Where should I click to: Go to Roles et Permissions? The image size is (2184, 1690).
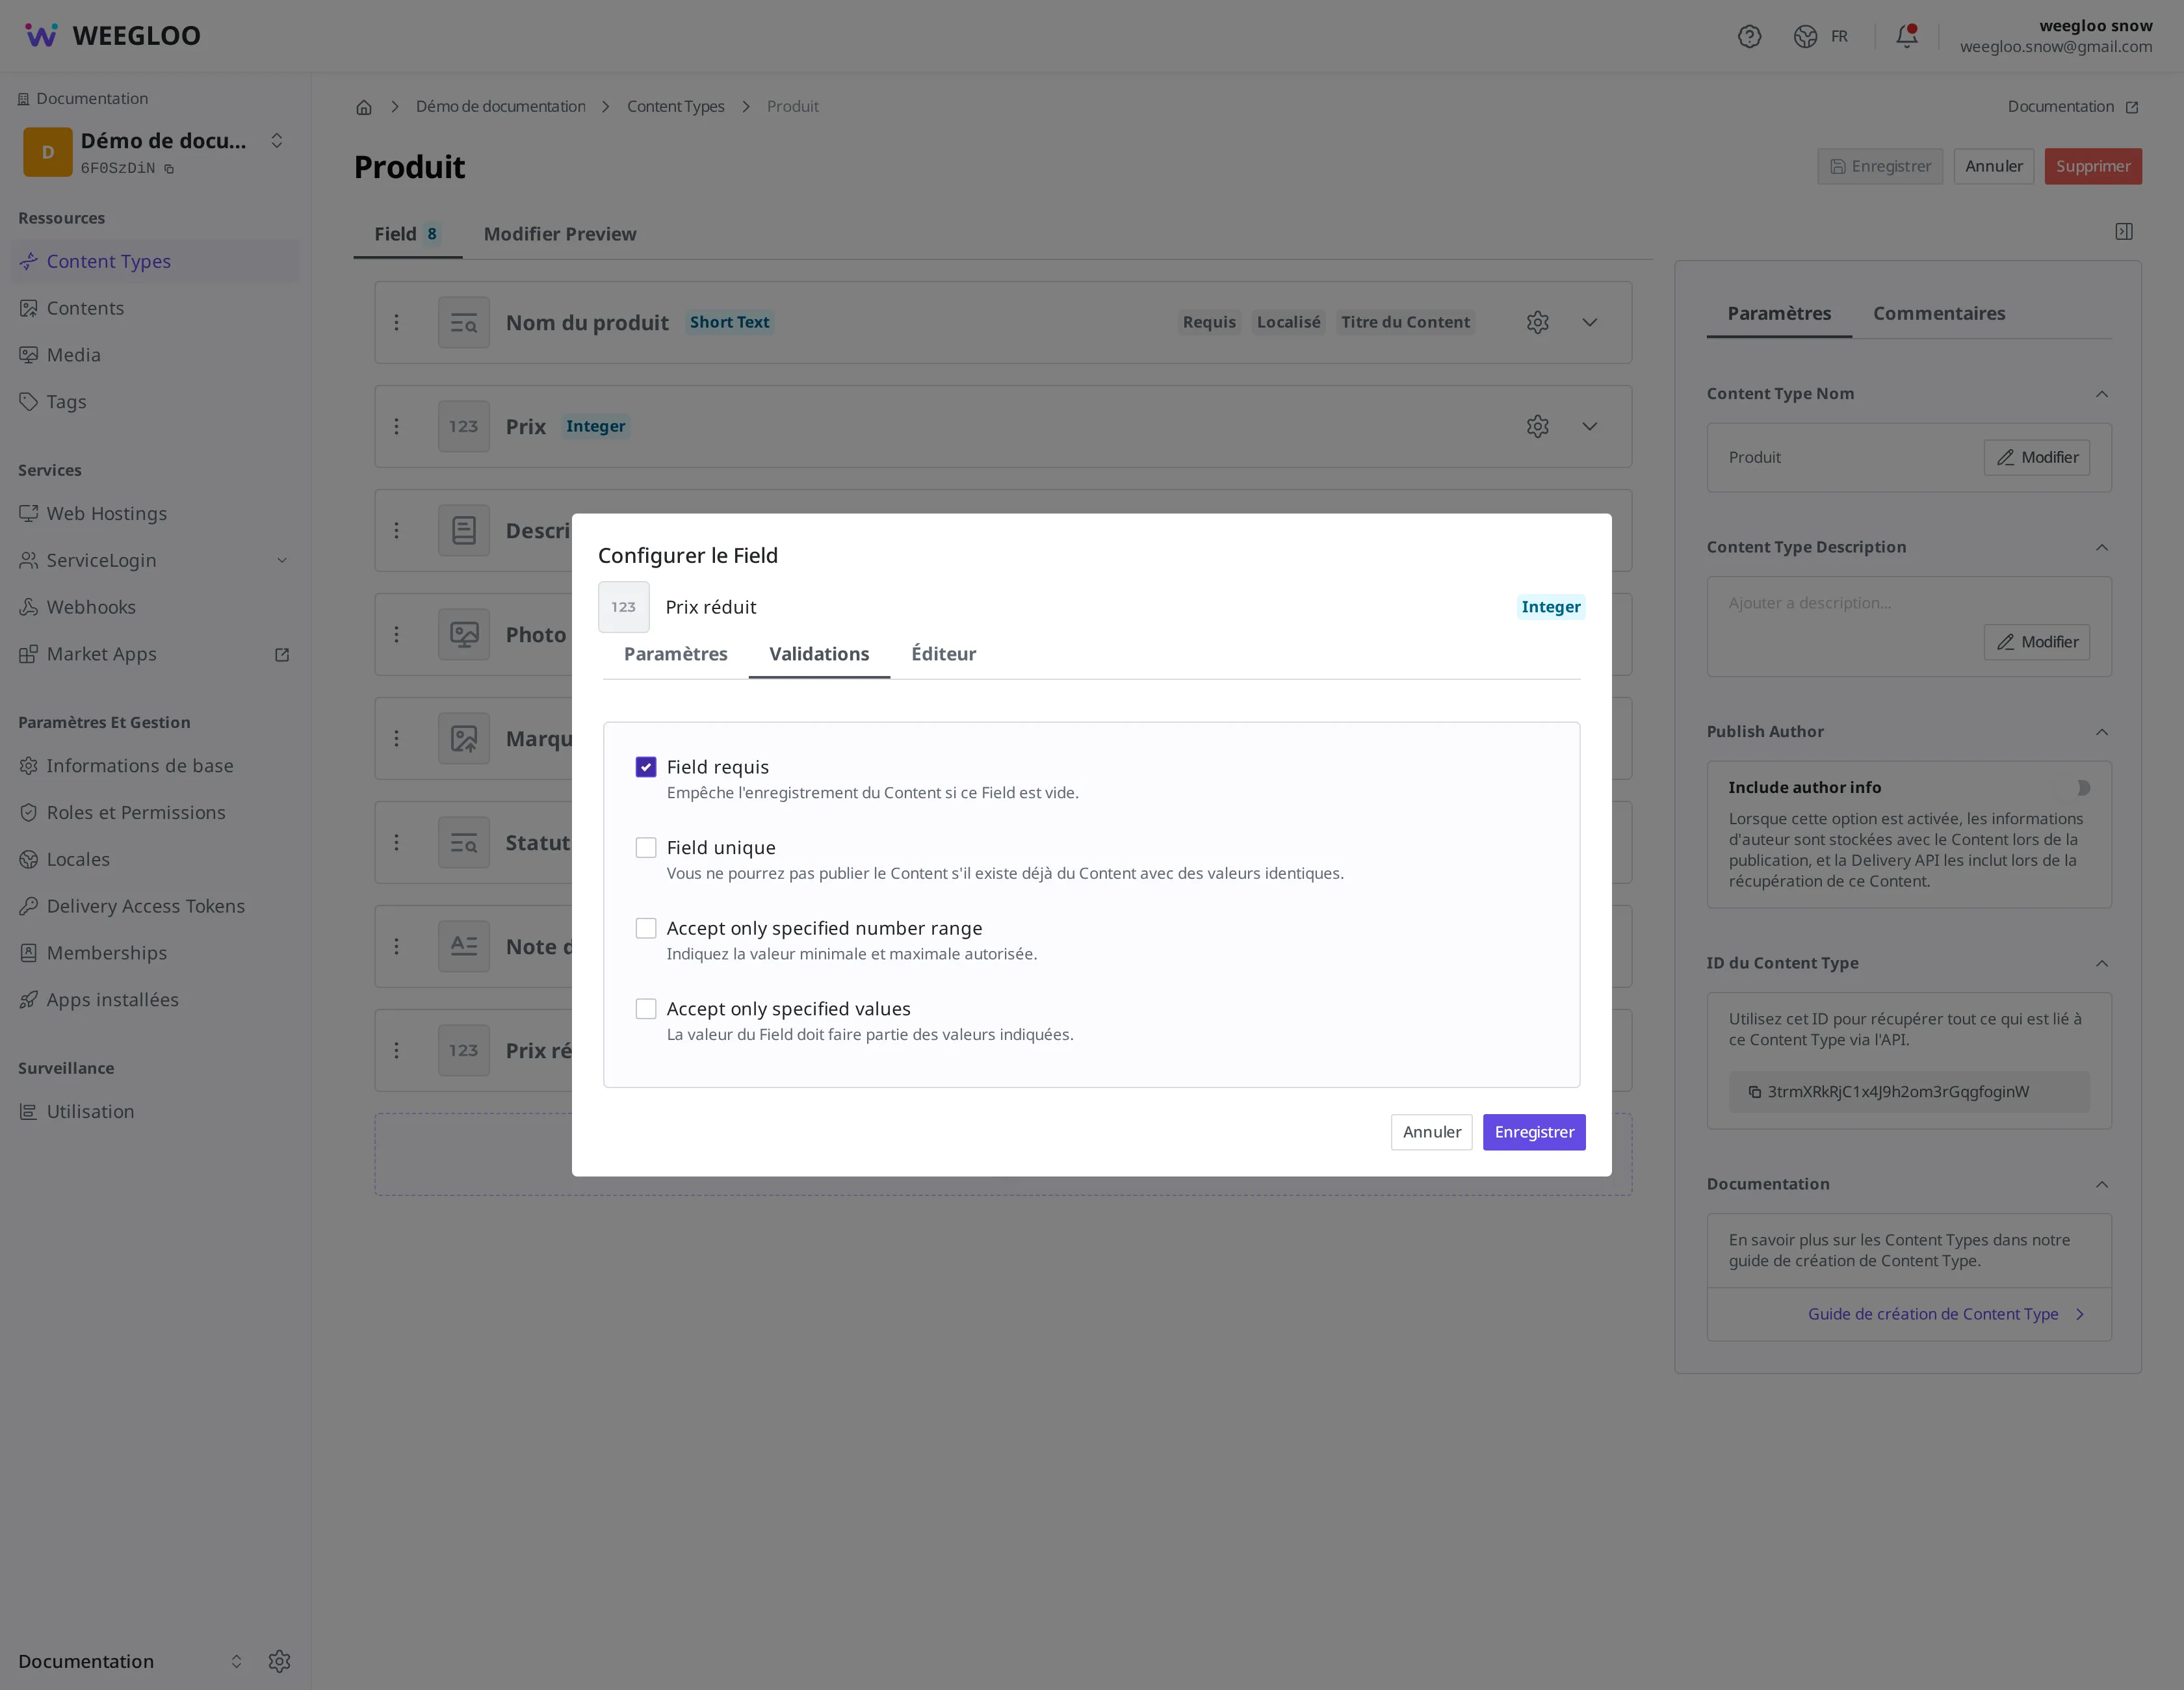pyautogui.click(x=136, y=813)
